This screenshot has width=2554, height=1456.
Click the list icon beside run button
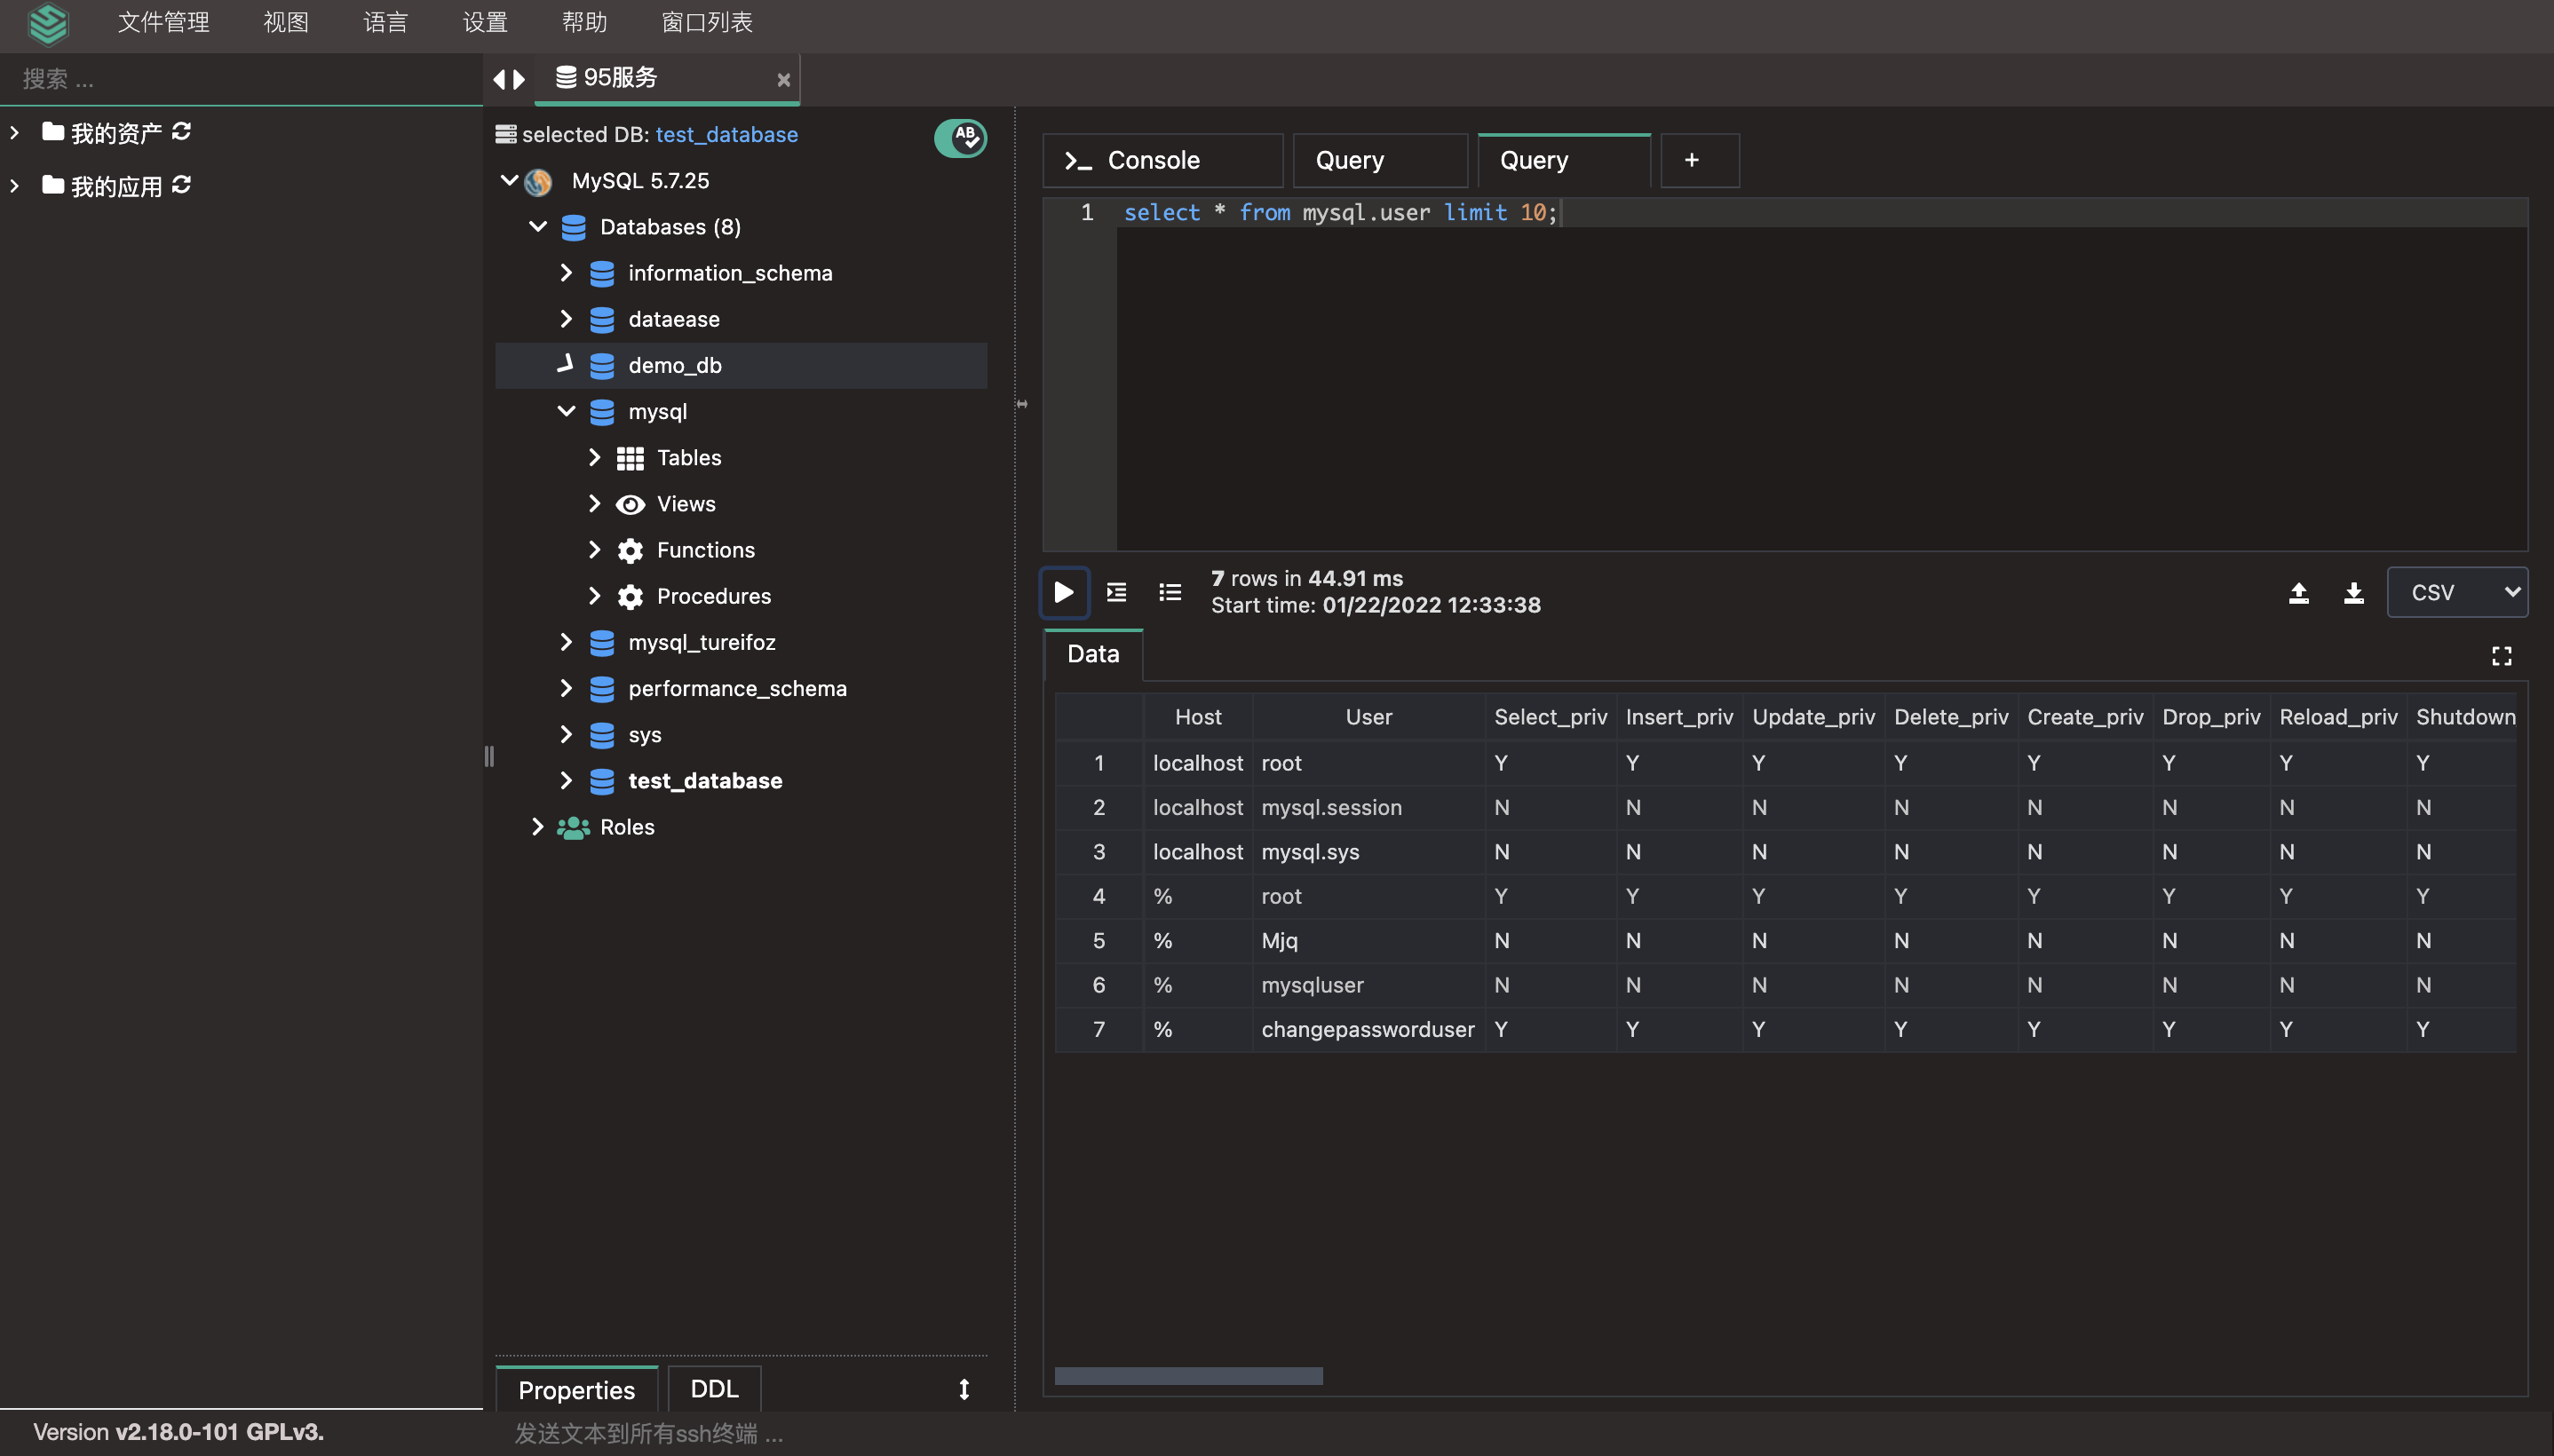pos(1170,592)
